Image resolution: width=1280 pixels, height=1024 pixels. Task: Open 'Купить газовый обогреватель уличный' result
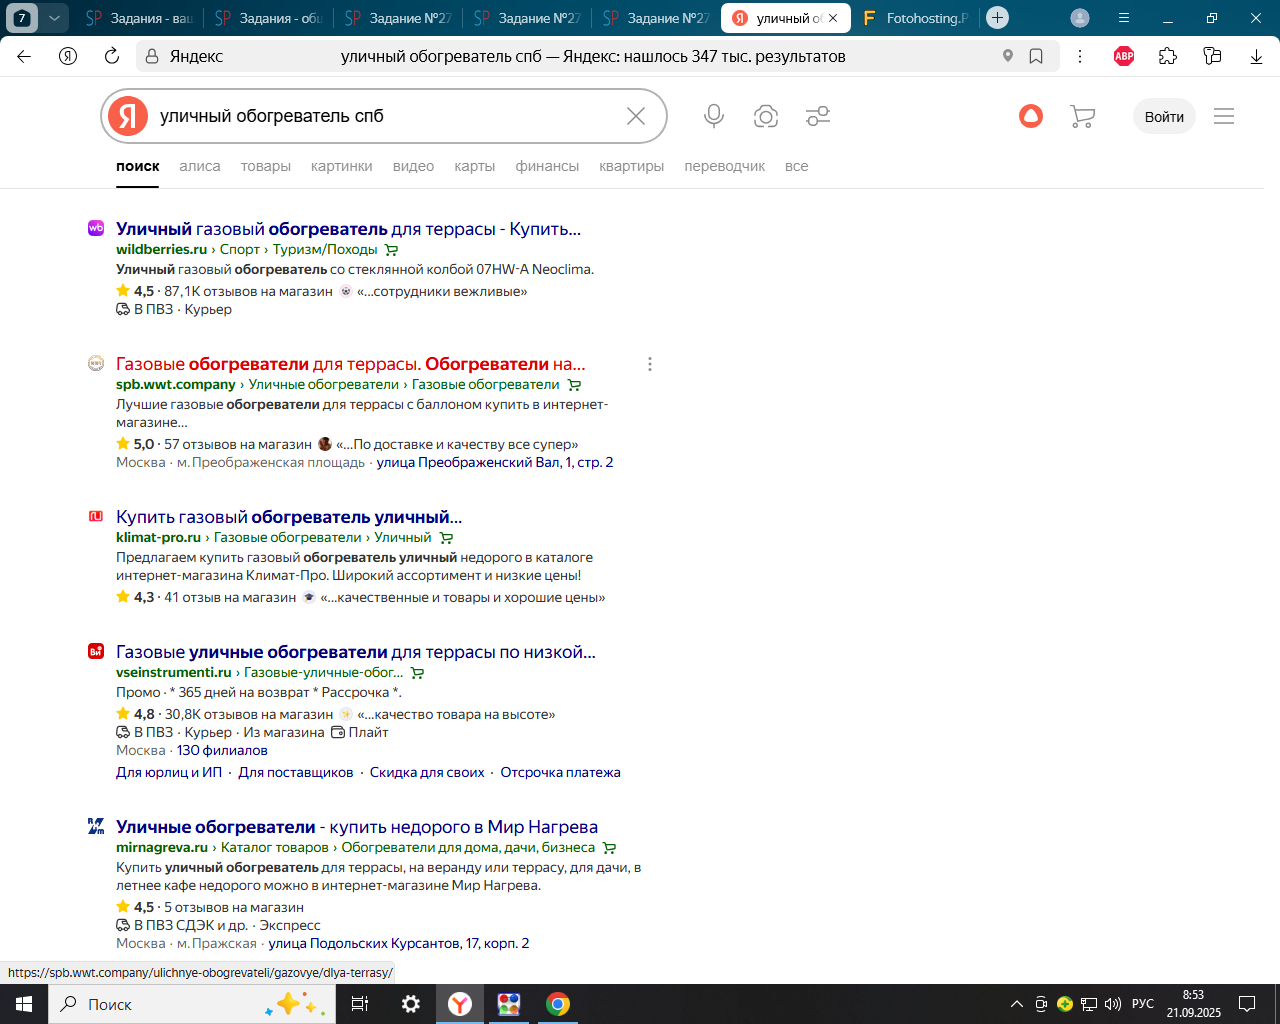289,517
